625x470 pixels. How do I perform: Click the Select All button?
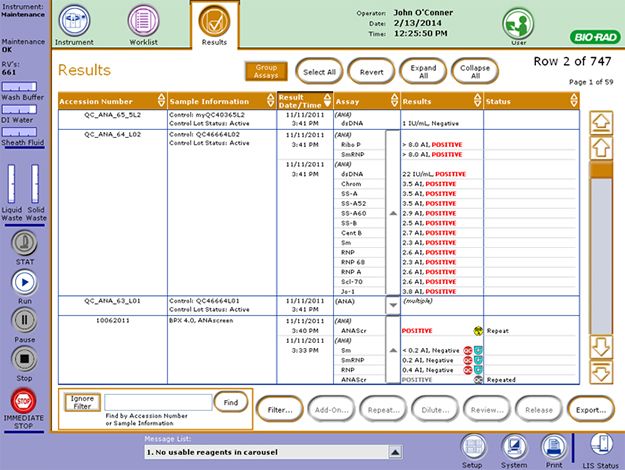pos(319,72)
